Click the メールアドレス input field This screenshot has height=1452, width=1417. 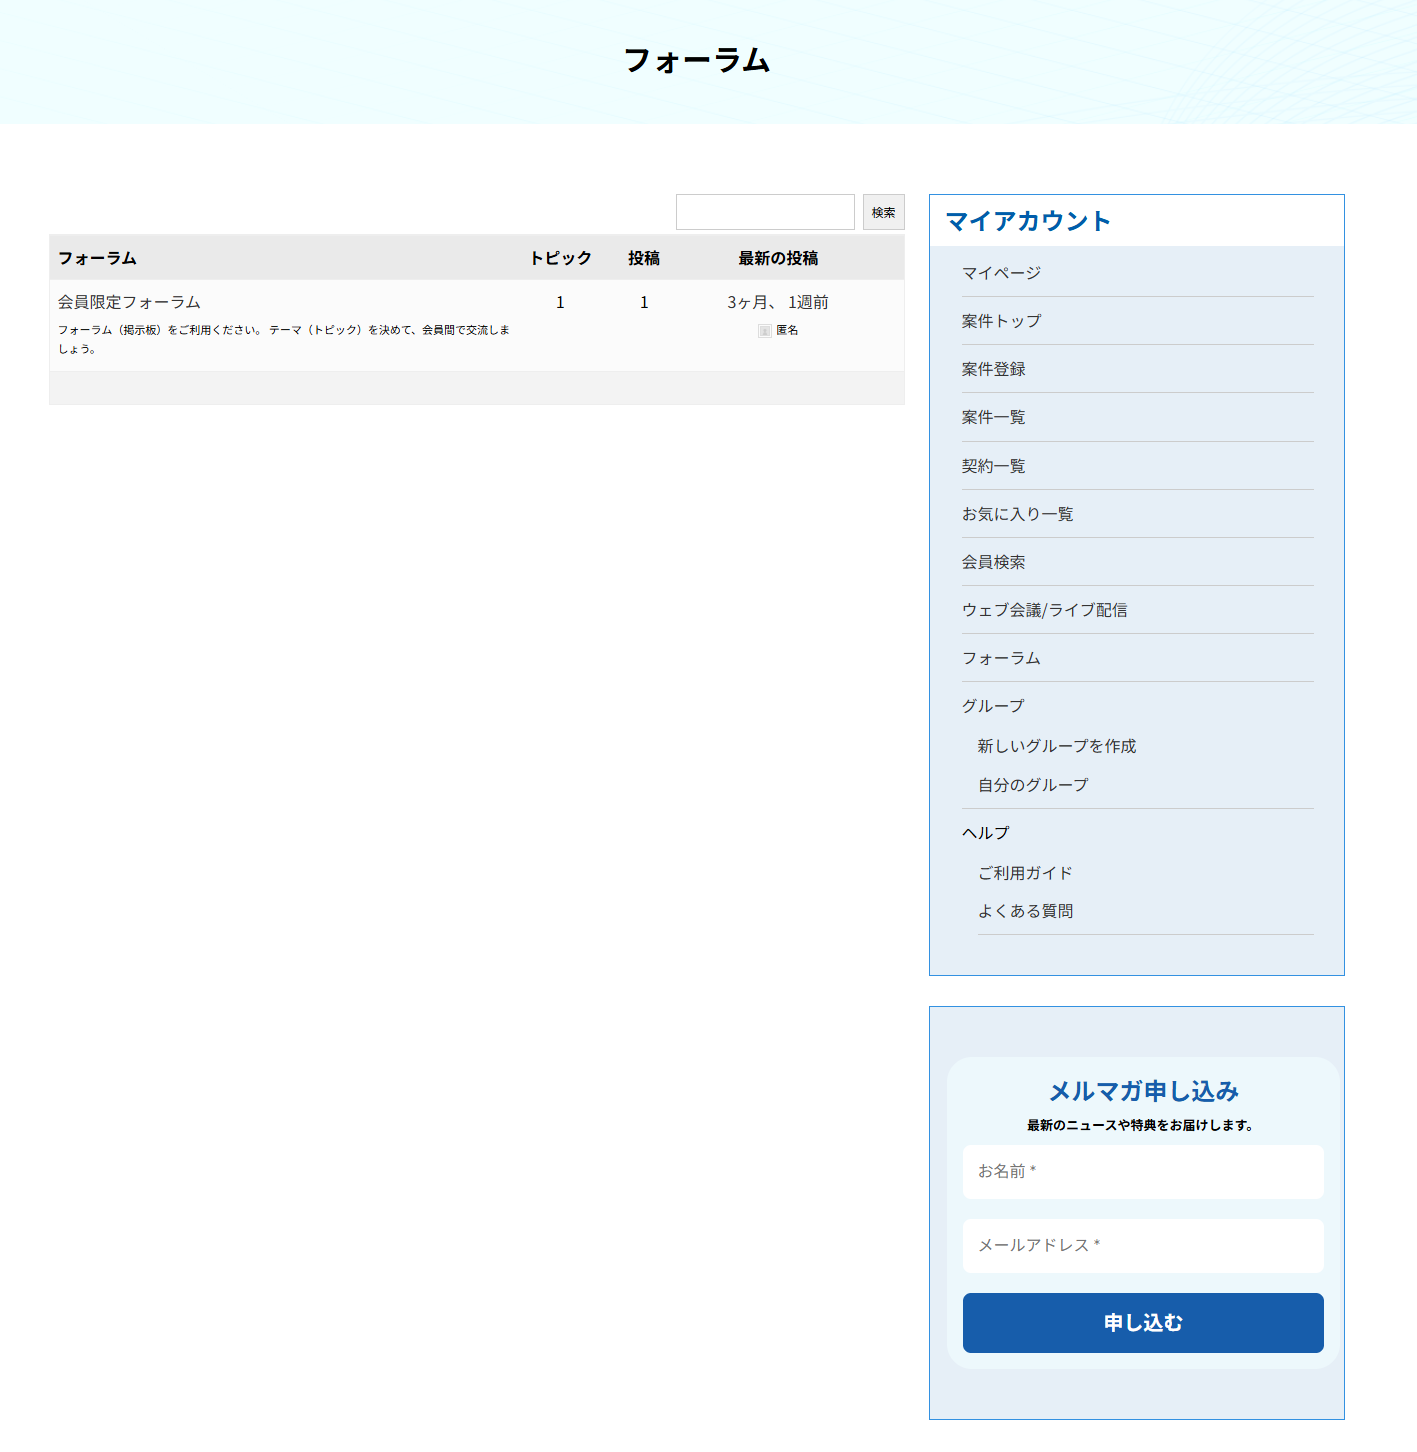(x=1143, y=1246)
